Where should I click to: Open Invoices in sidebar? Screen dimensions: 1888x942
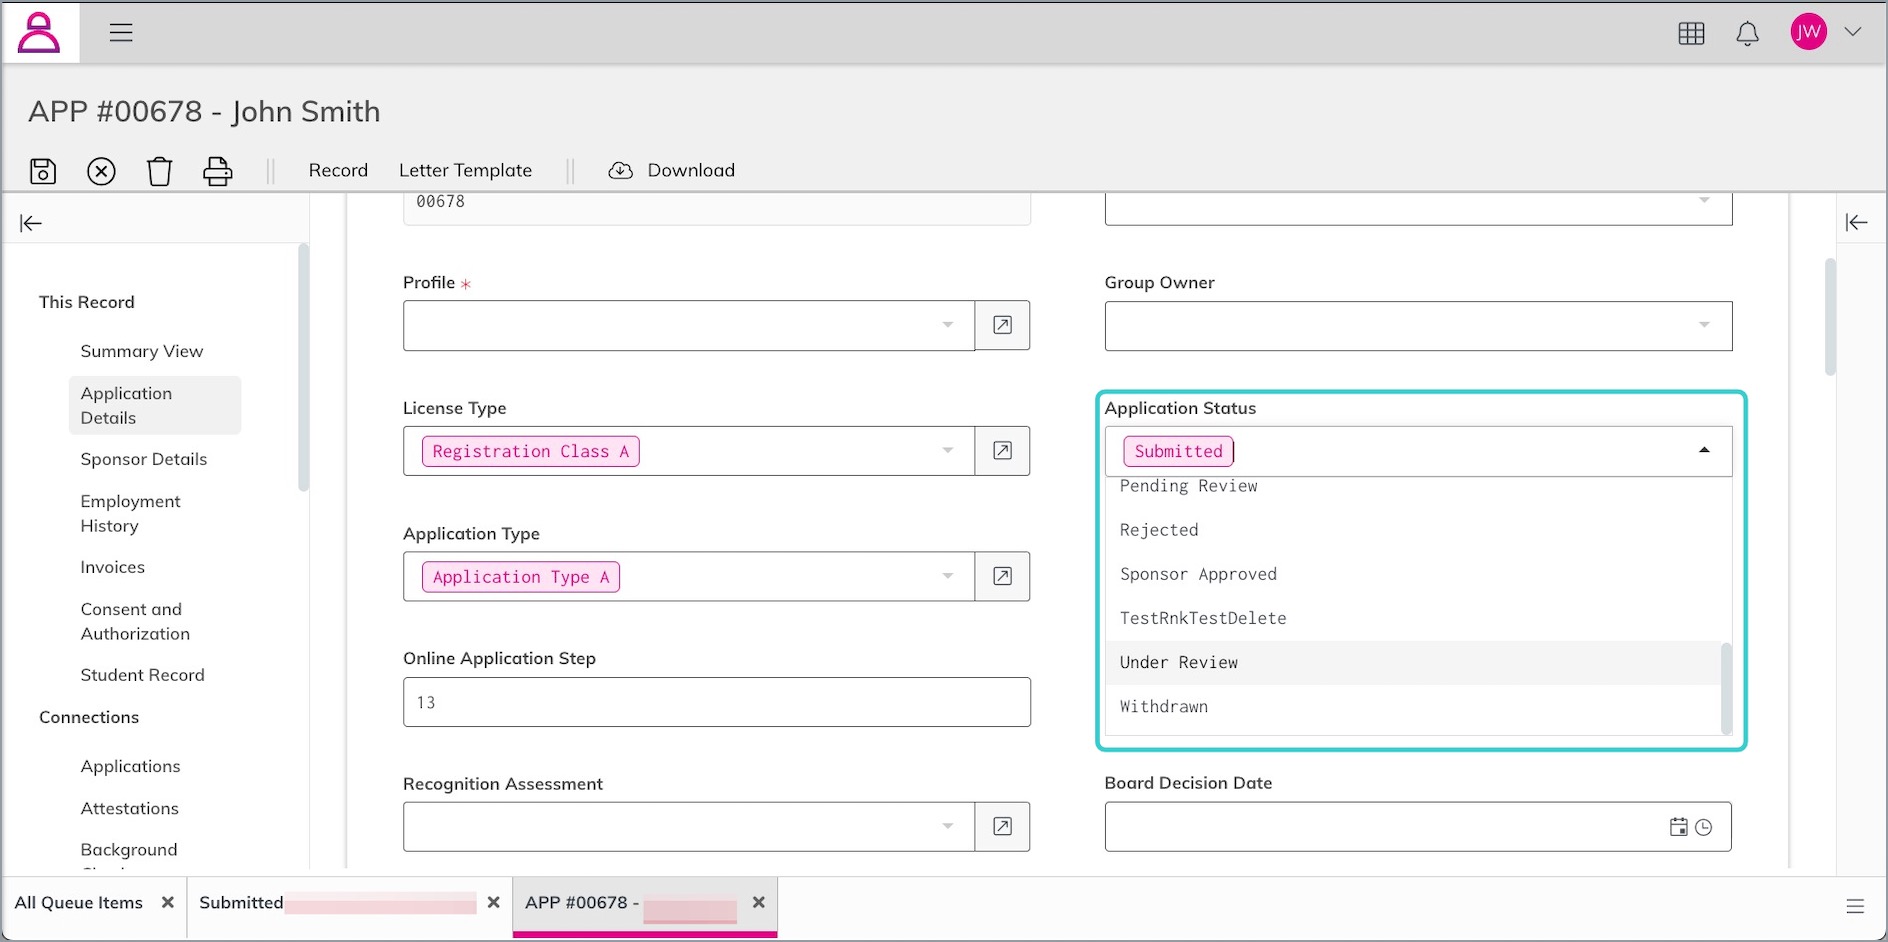113,567
